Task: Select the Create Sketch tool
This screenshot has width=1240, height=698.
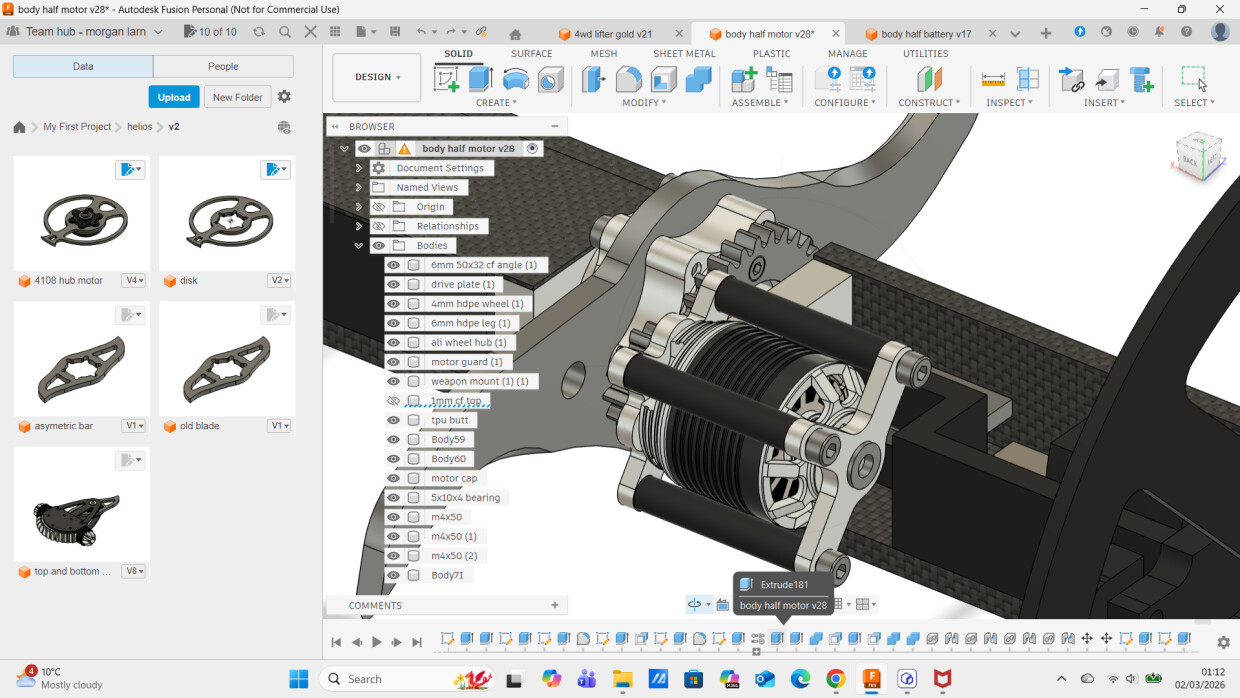Action: tap(447, 79)
